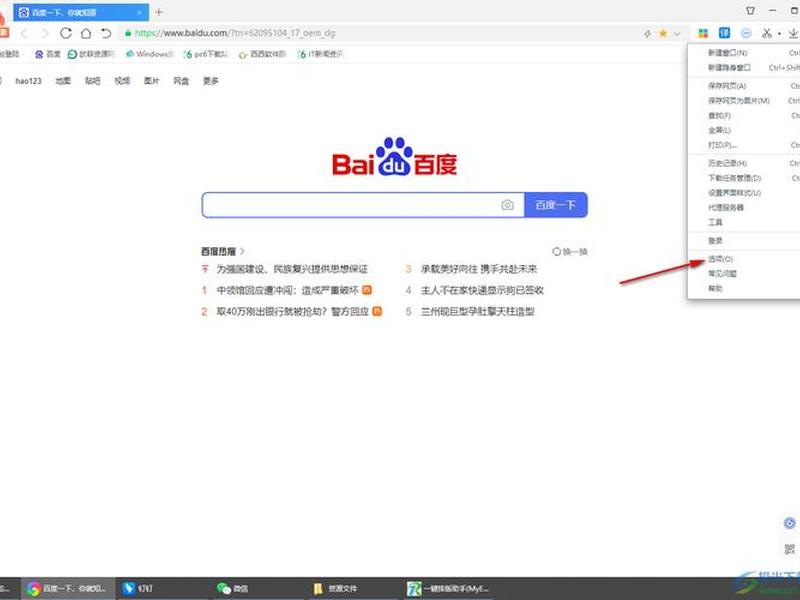
Task: Select 全屏(L) in the menu
Action: [x=745, y=131]
